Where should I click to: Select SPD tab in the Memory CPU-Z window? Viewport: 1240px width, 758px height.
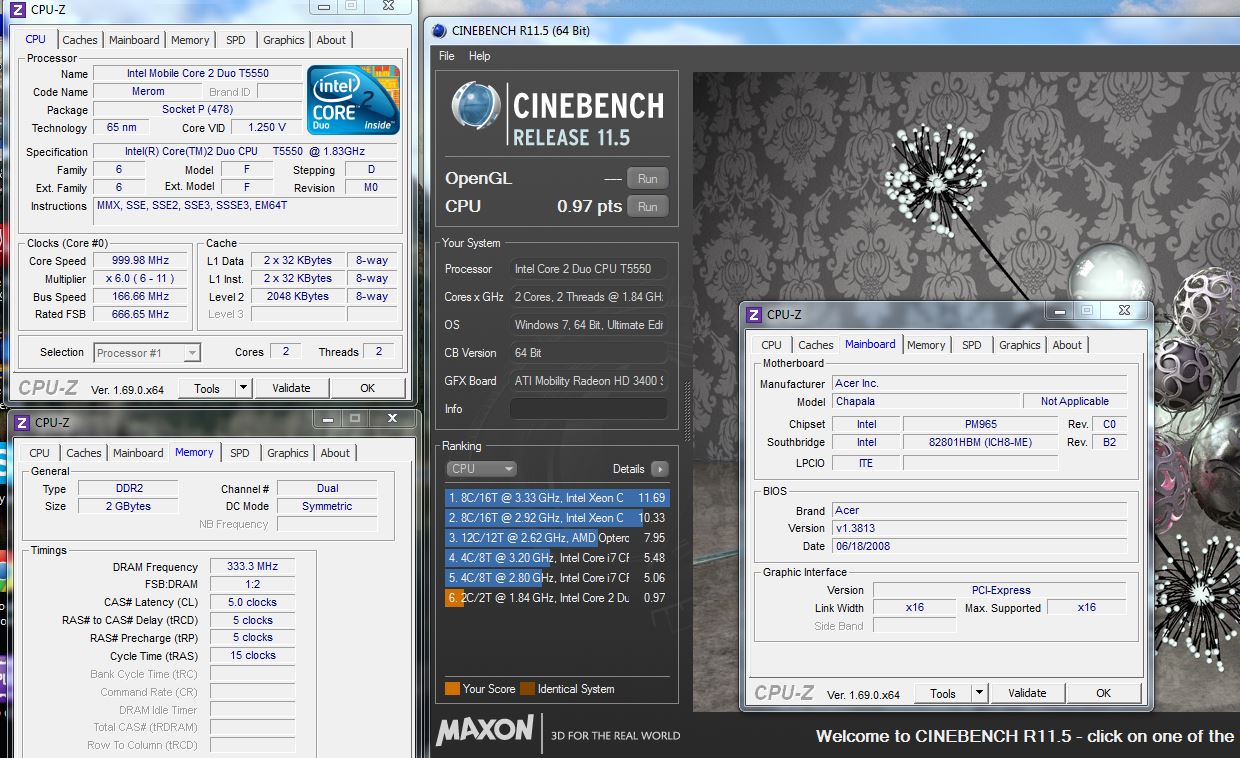pyautogui.click(x=240, y=453)
